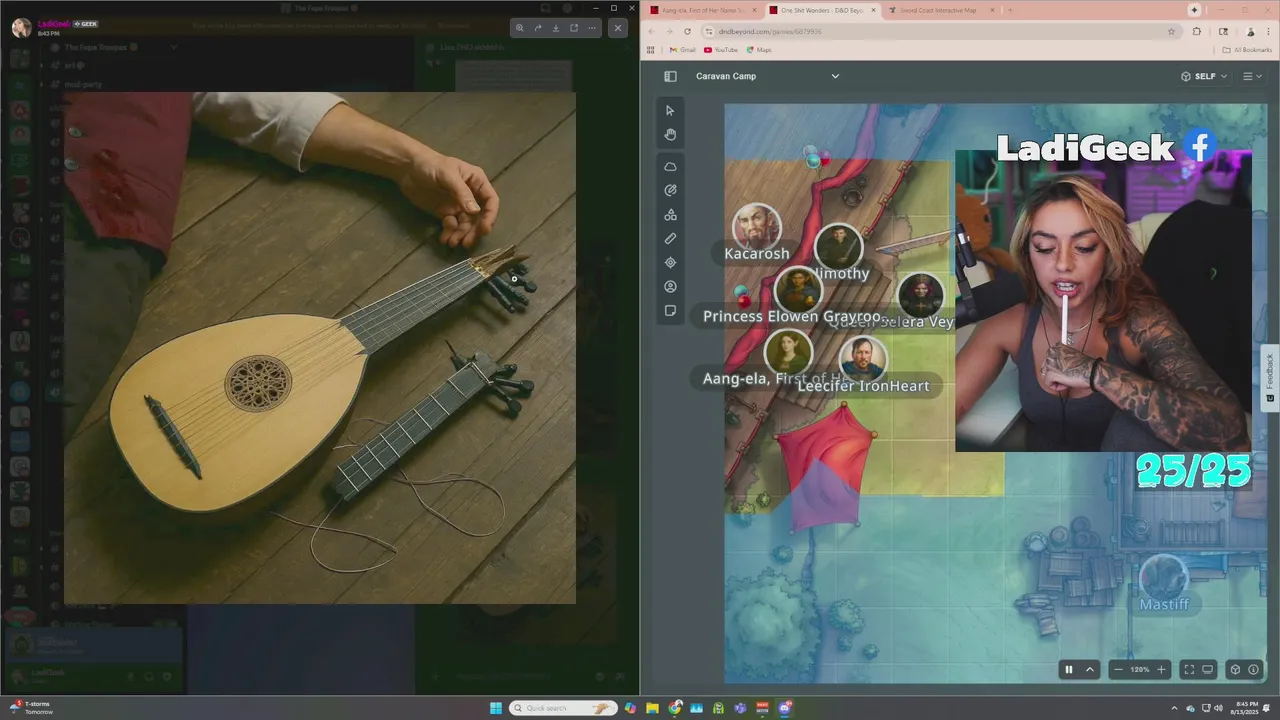Image resolution: width=1280 pixels, height=720 pixels.
Task: Open All Bookmarks folder
Action: pos(1248,49)
